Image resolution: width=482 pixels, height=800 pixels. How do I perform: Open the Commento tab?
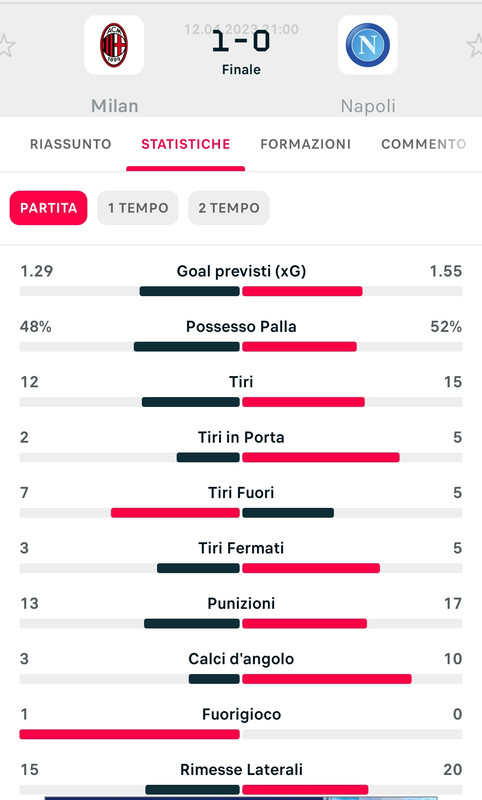click(x=424, y=144)
